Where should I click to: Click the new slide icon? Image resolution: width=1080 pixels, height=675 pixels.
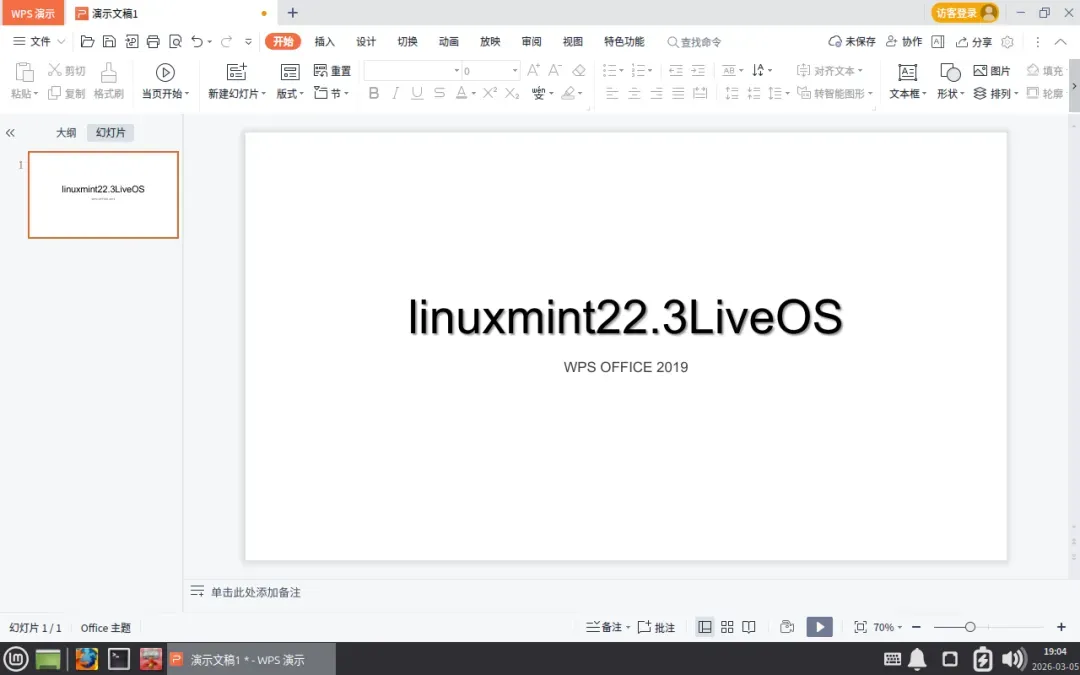coord(236,72)
